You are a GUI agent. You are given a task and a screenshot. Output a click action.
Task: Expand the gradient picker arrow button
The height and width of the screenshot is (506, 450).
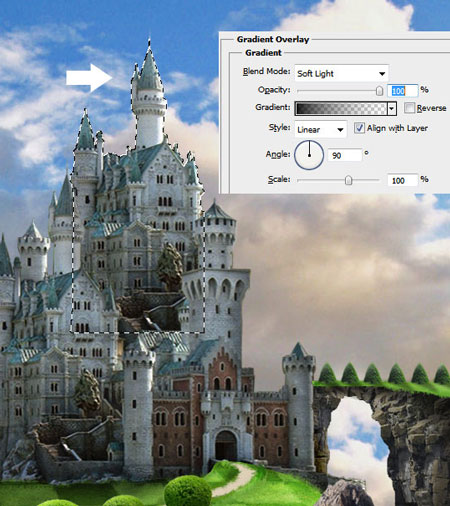392,108
